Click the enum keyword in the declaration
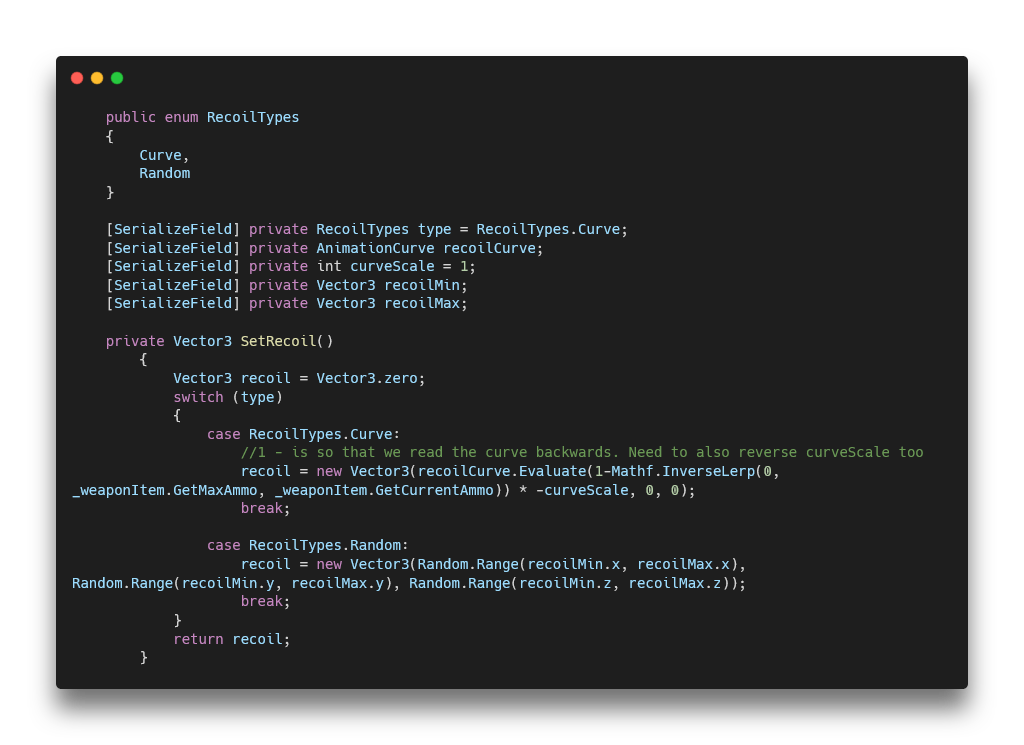Screen dimensions: 1024x745 click(x=181, y=117)
